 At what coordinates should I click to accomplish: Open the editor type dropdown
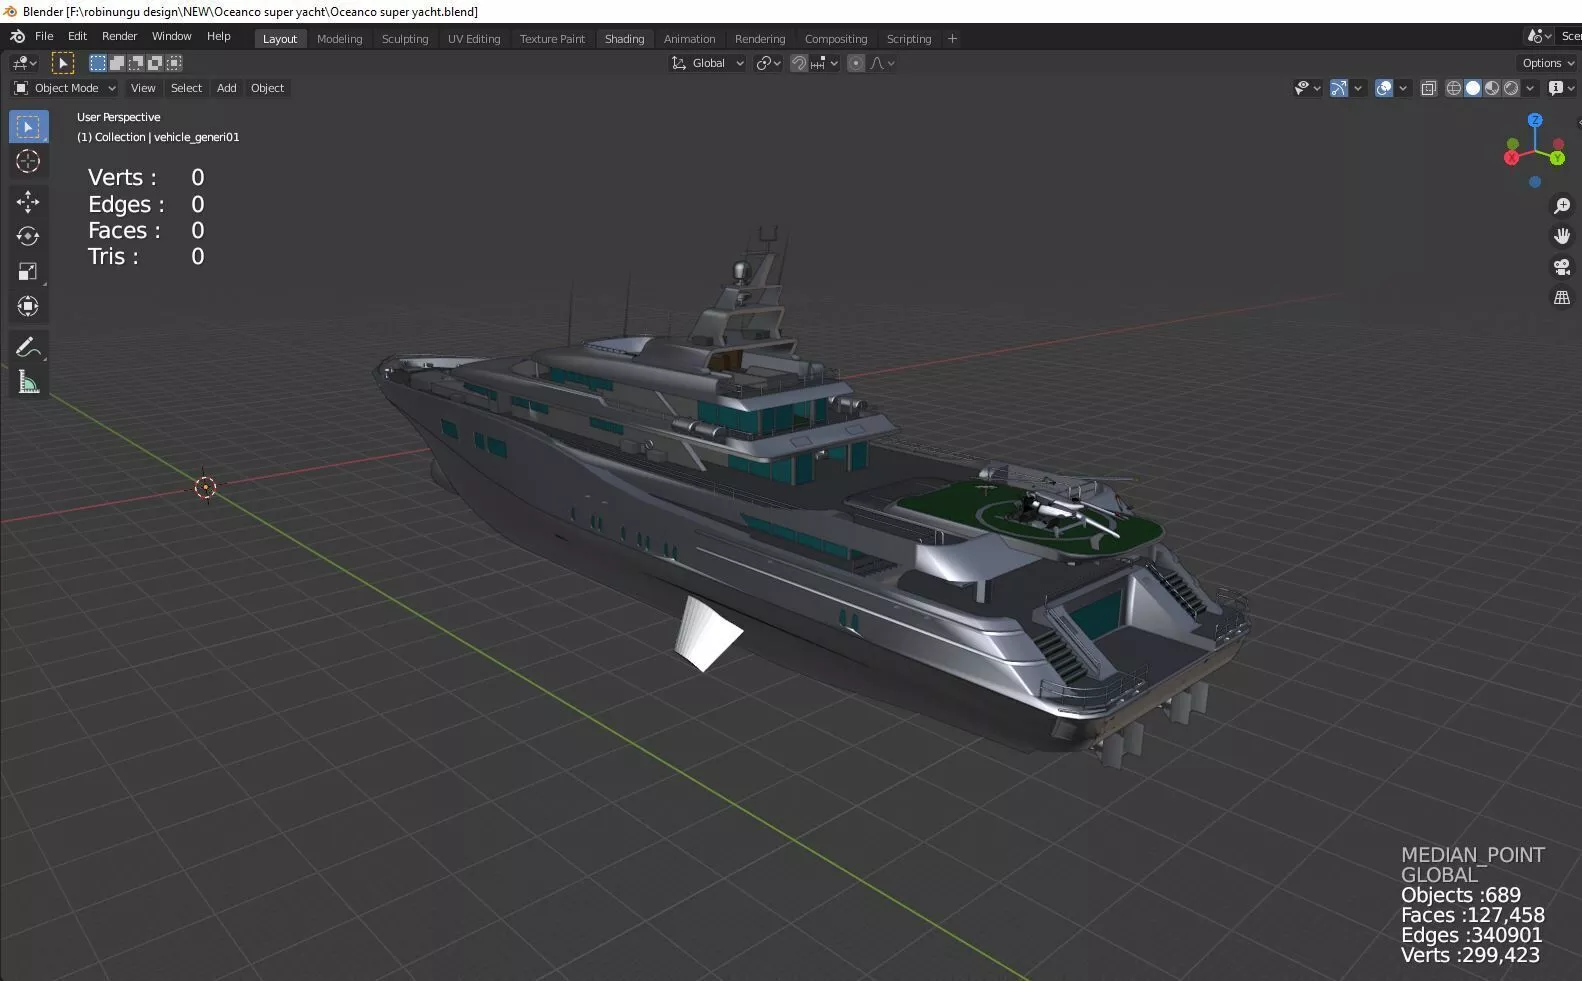click(24, 63)
